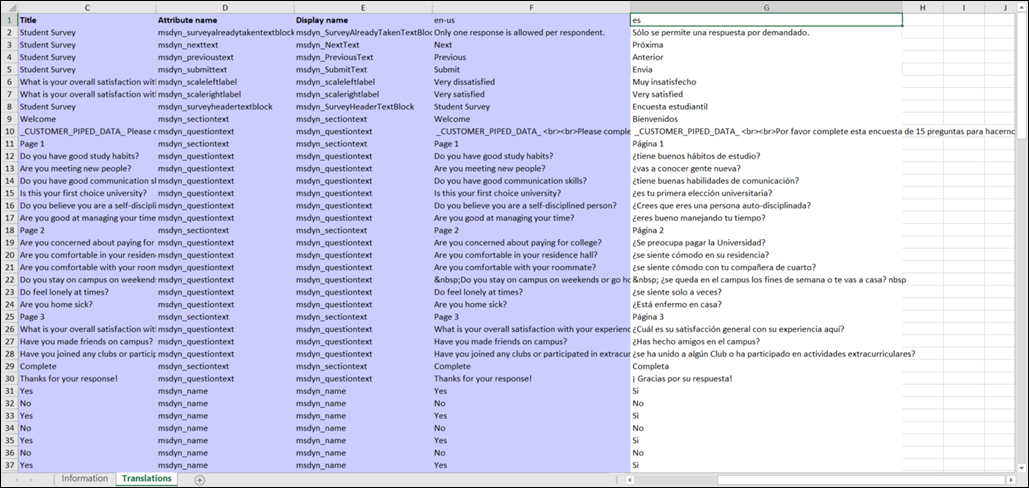Viewport: 1029px width, 488px height.
Task: Select the 'Envia' cell
Action: 766,70
